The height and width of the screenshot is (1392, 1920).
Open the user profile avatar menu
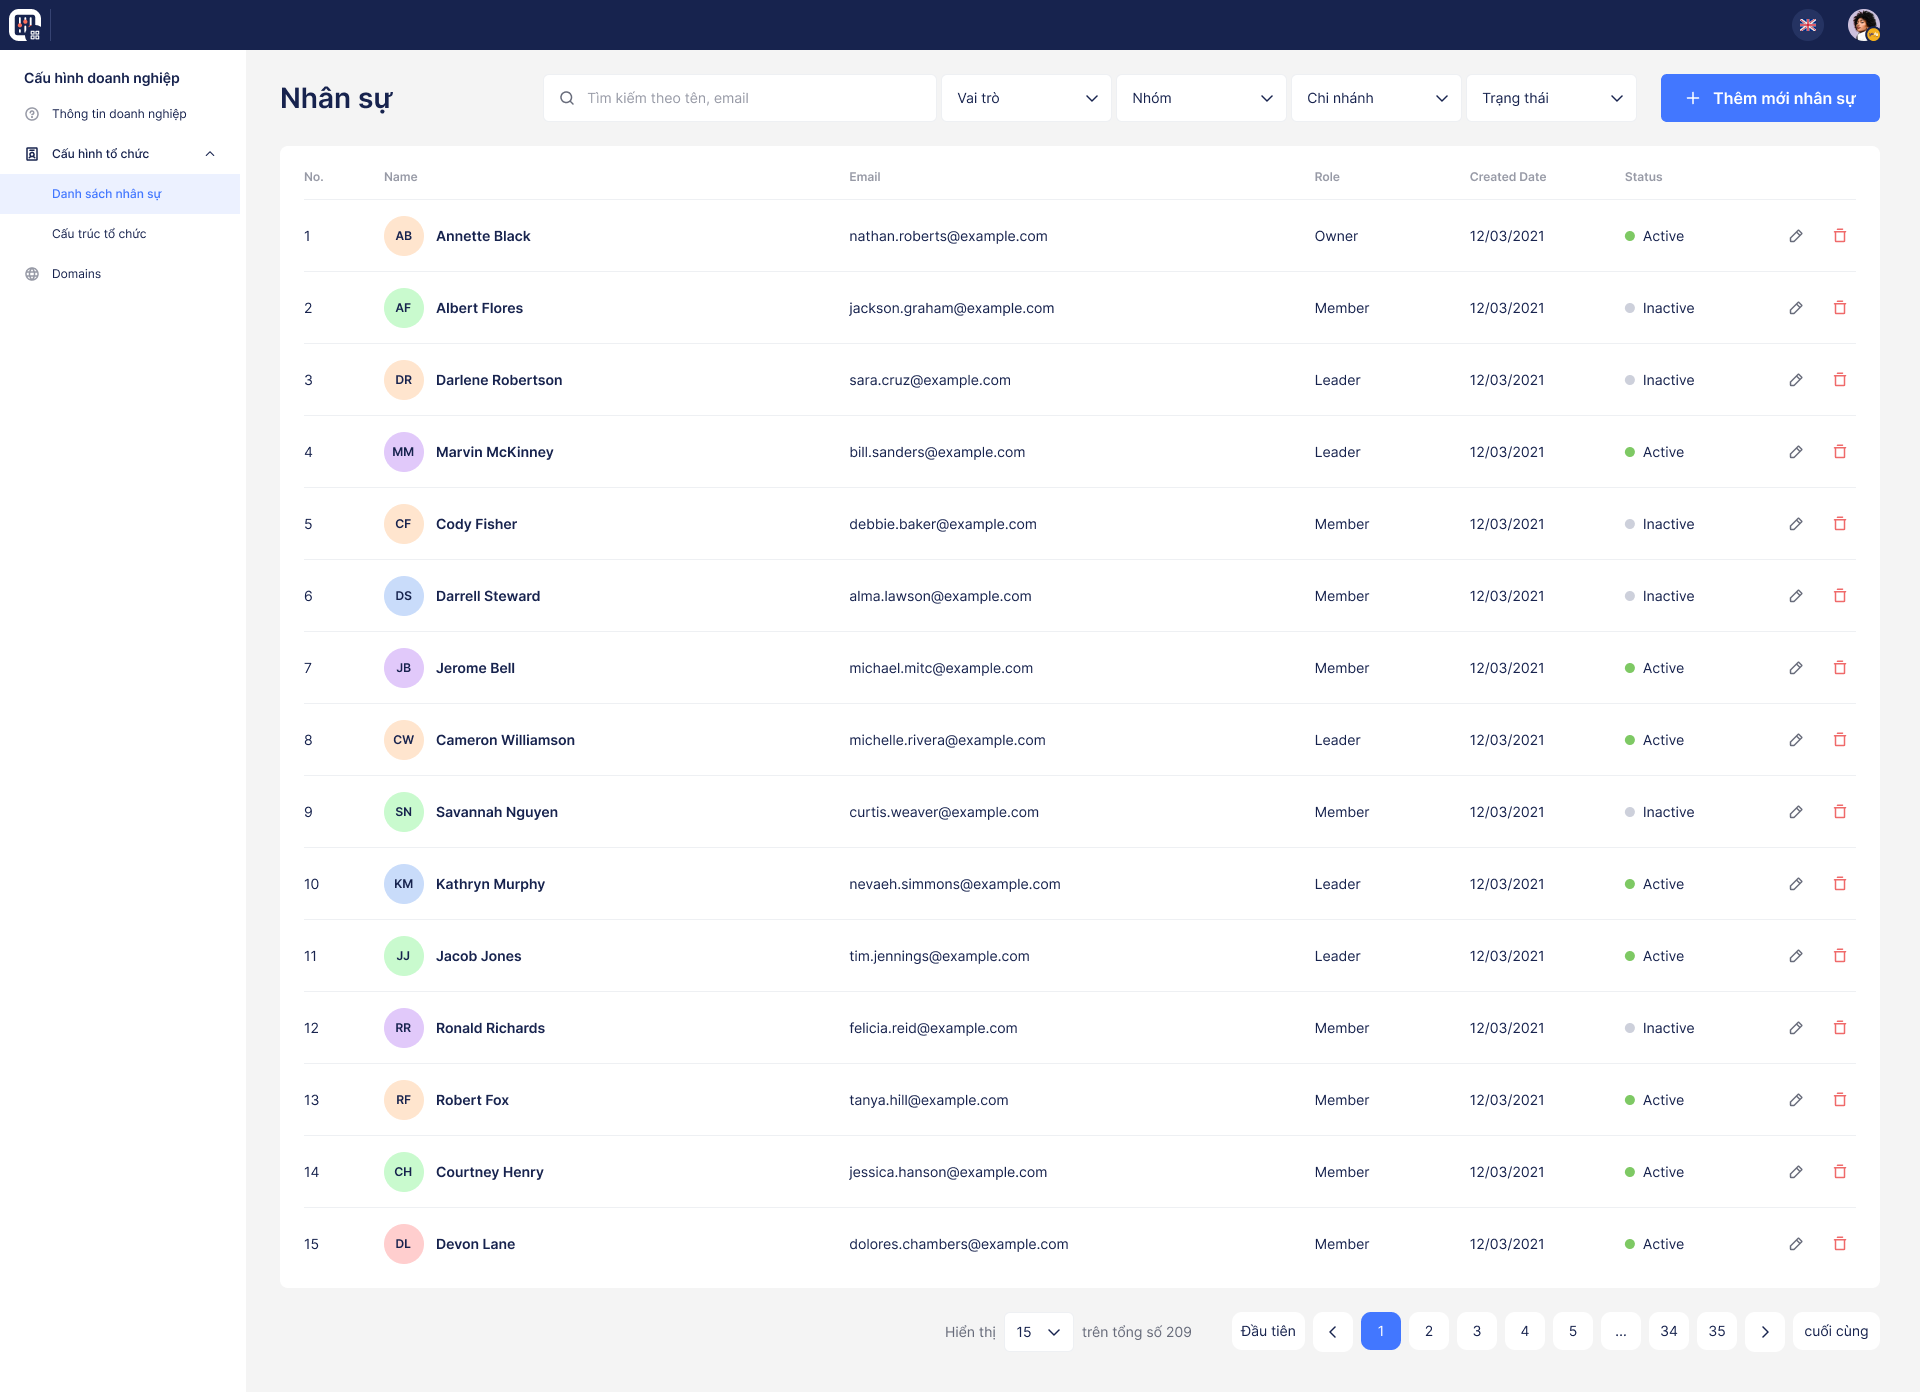click(1864, 25)
